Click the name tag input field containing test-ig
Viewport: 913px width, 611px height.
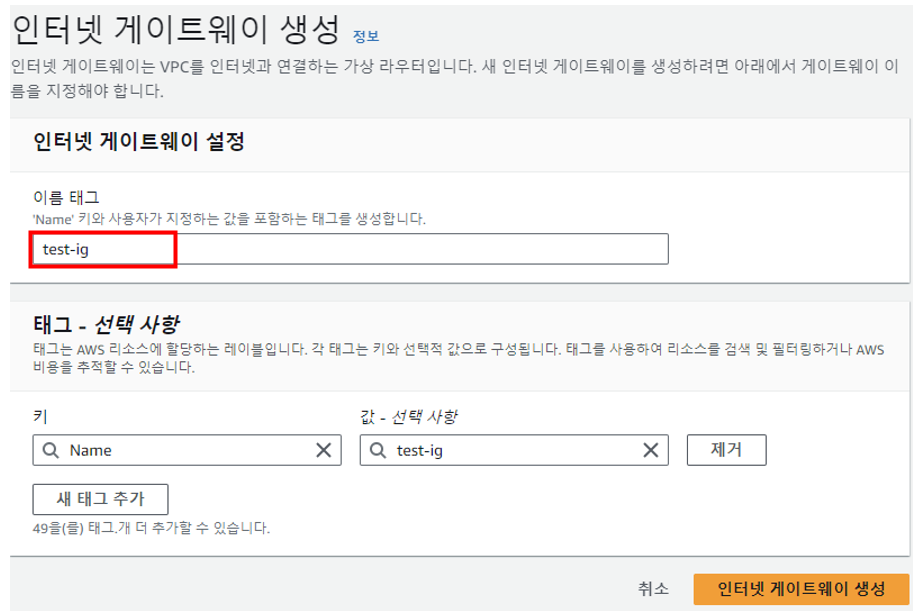350,249
